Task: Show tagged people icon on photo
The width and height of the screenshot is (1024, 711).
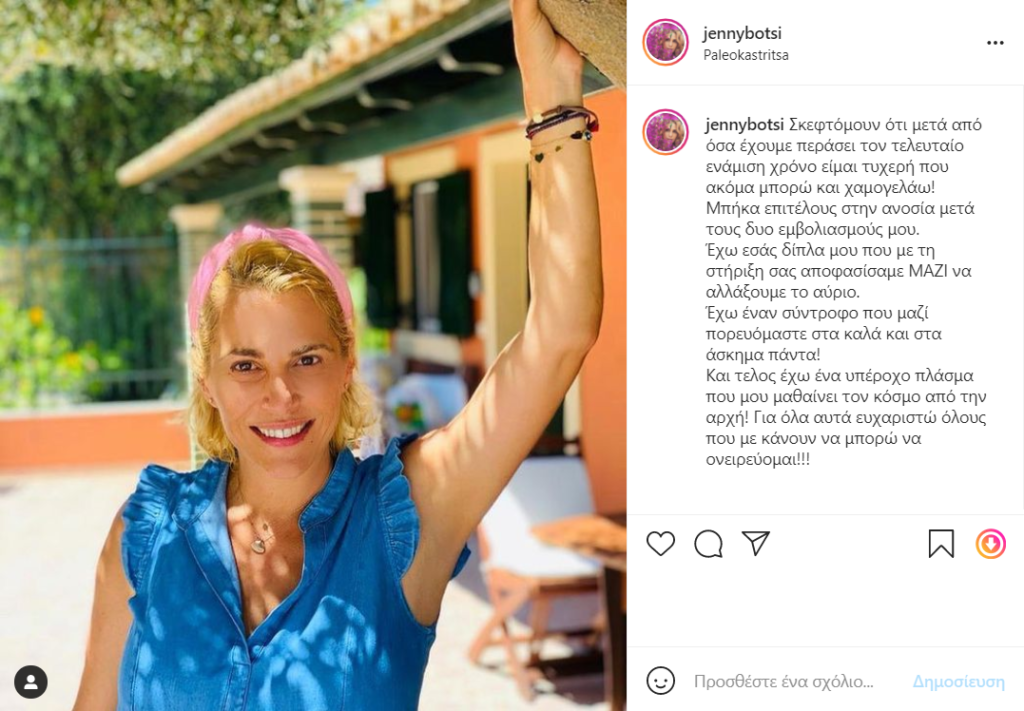Action: [x=31, y=682]
